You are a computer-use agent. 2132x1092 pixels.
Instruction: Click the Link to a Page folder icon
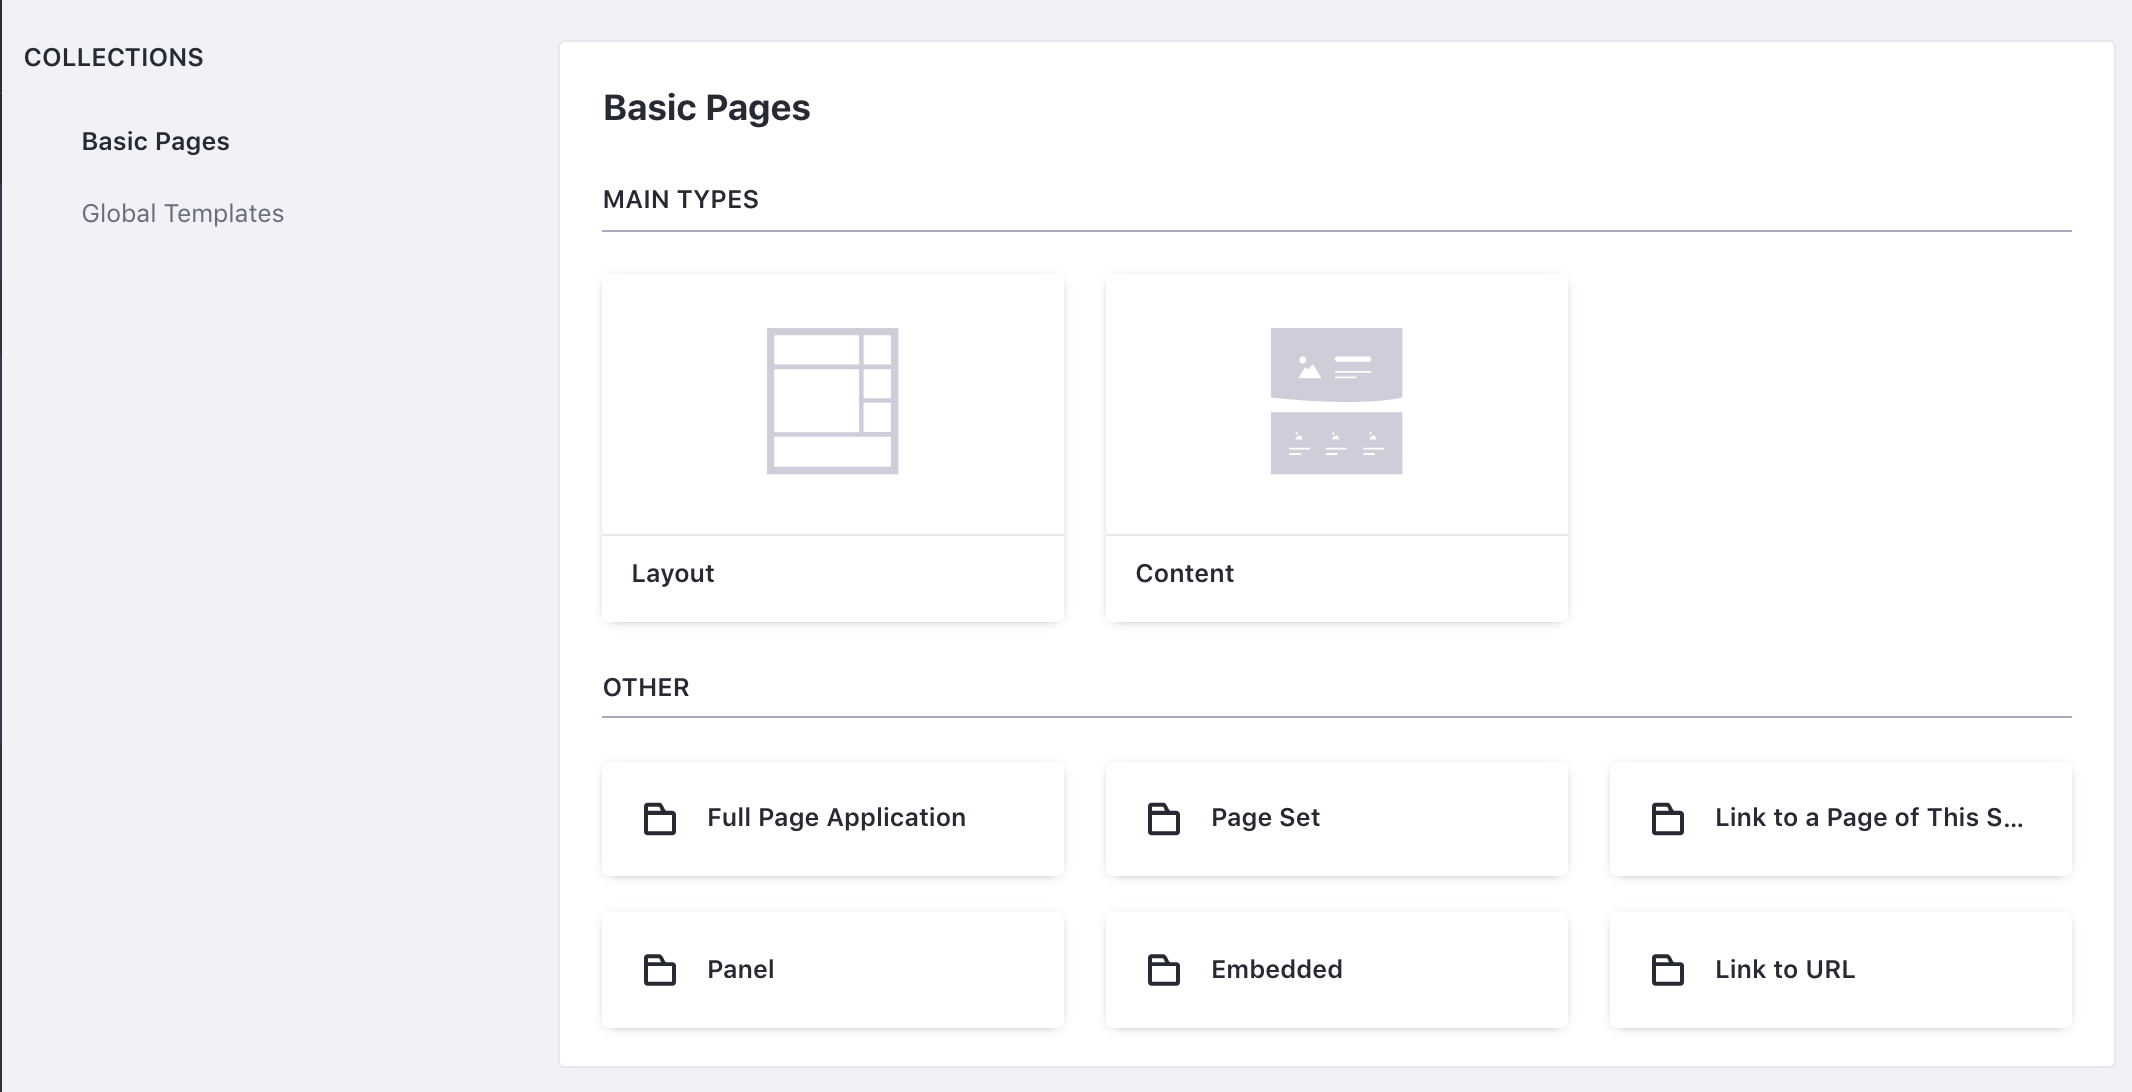click(x=1667, y=819)
